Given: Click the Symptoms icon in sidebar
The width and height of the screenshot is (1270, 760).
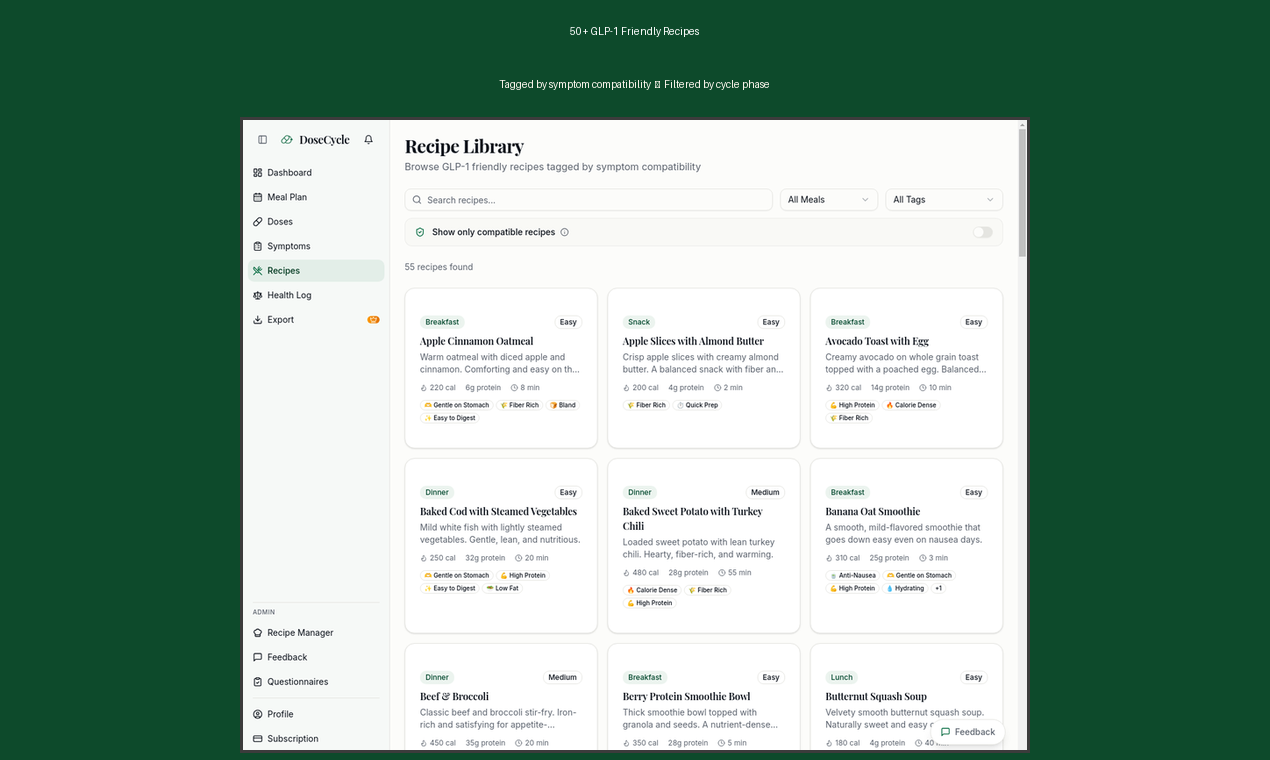Looking at the screenshot, I should tap(258, 246).
